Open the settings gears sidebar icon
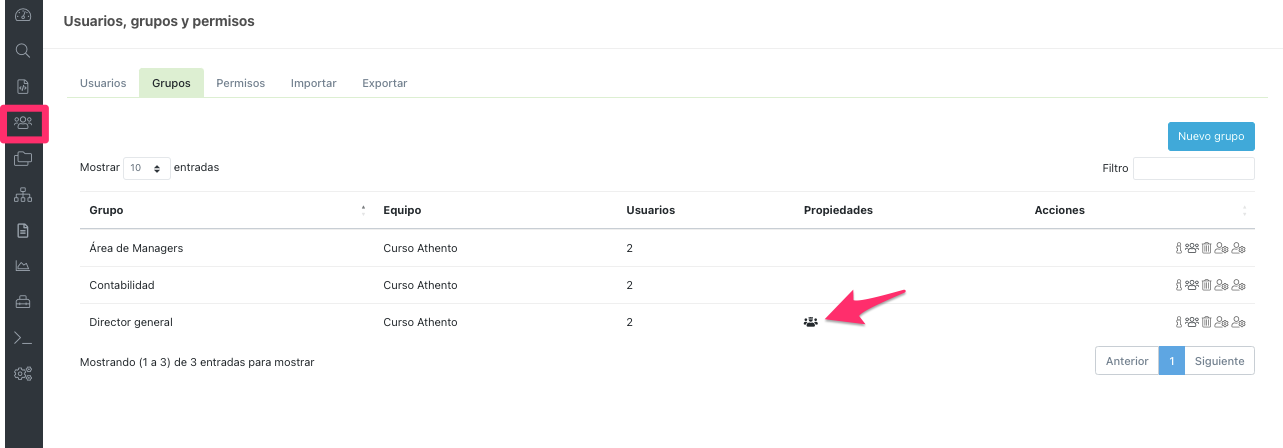The height and width of the screenshot is (448, 1283). pos(23,374)
